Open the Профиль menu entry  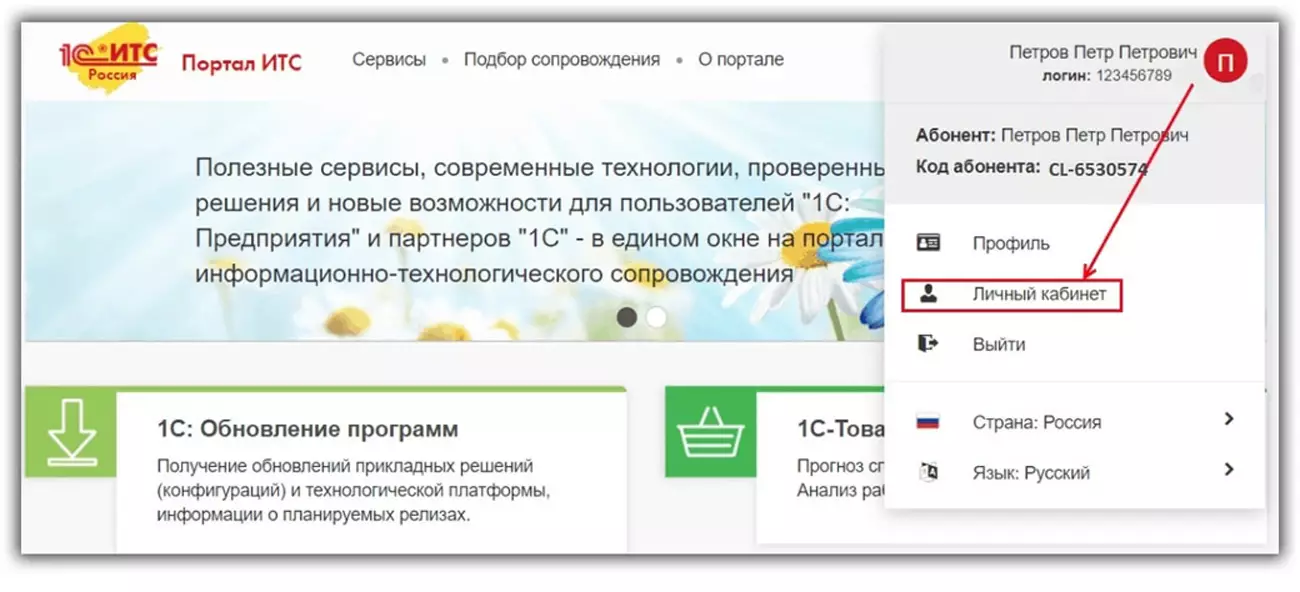pyautogui.click(x=1011, y=243)
